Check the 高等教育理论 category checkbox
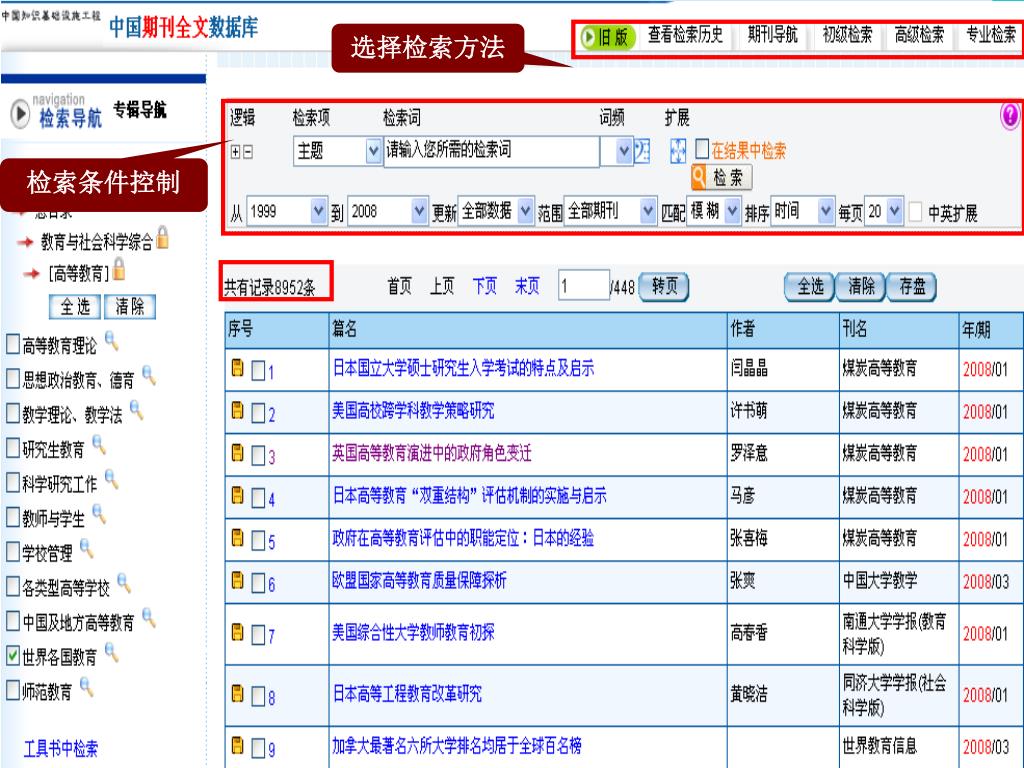1024x768 pixels. pos(12,344)
